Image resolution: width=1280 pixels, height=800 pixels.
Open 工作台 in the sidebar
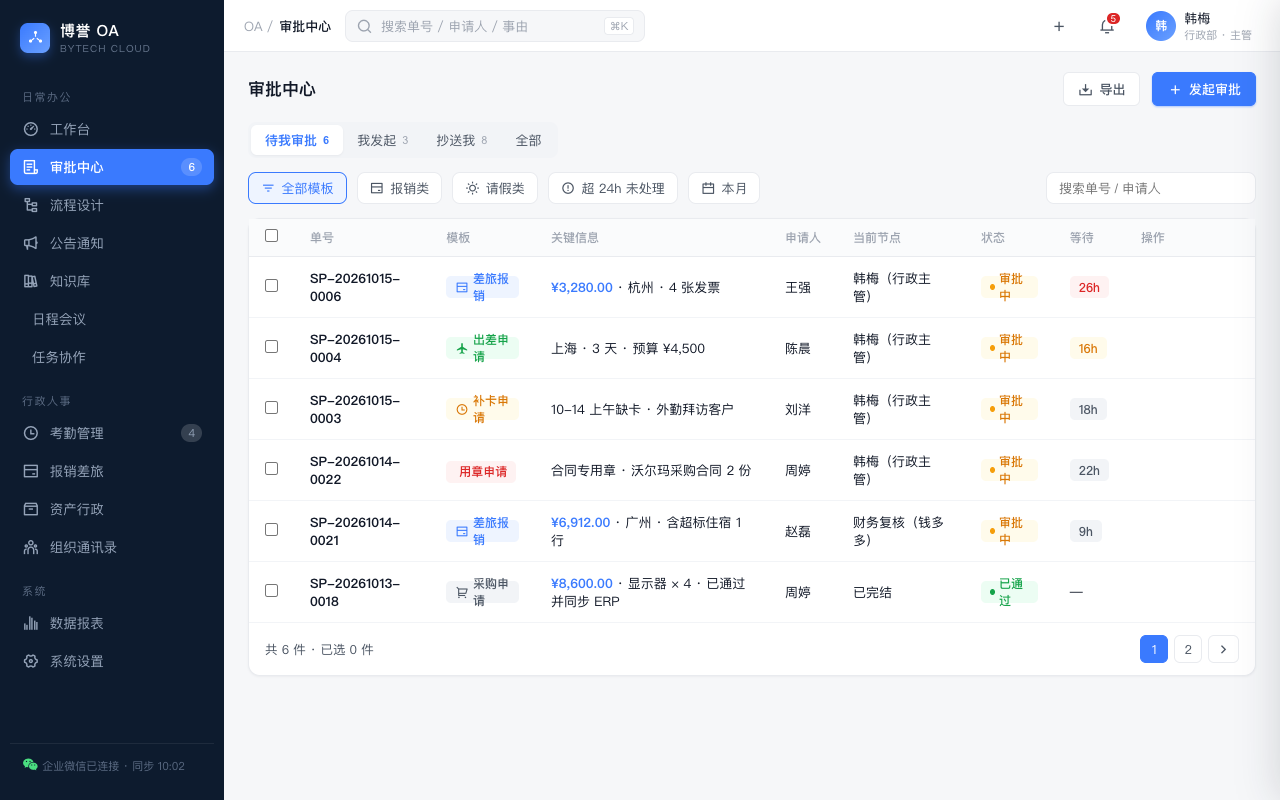[x=112, y=129]
